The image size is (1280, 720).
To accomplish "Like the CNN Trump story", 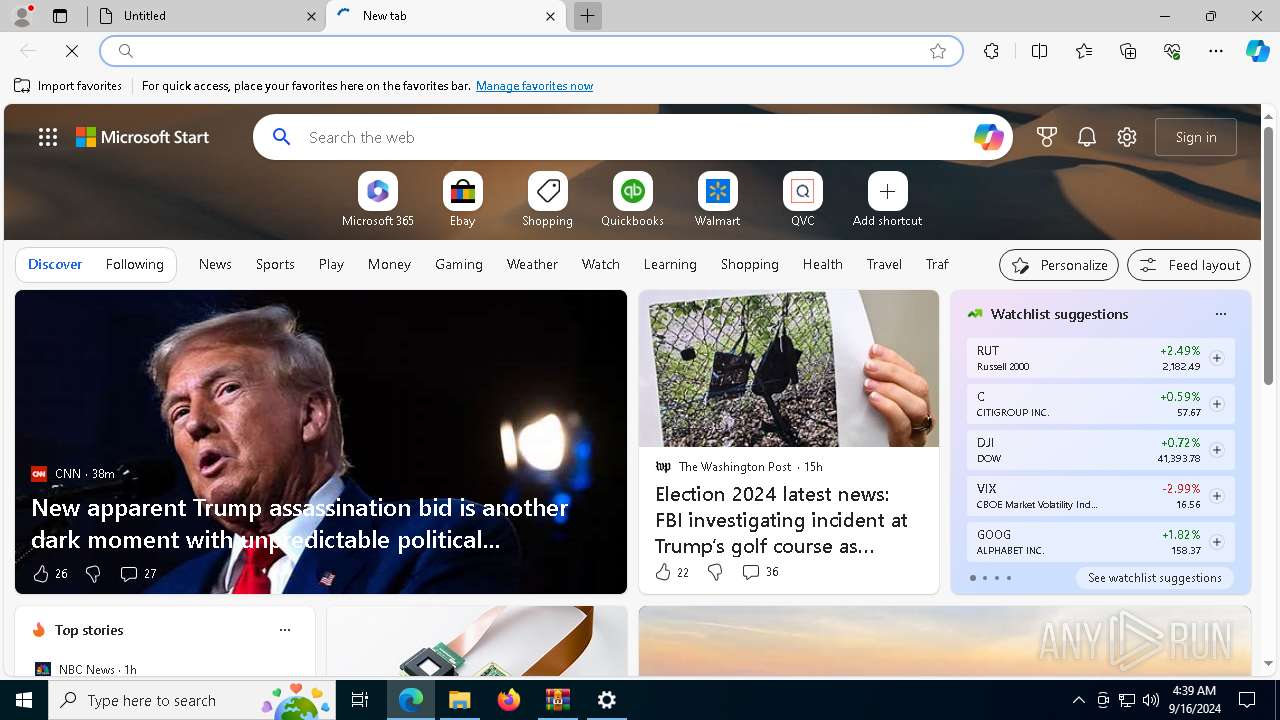I will [41, 573].
